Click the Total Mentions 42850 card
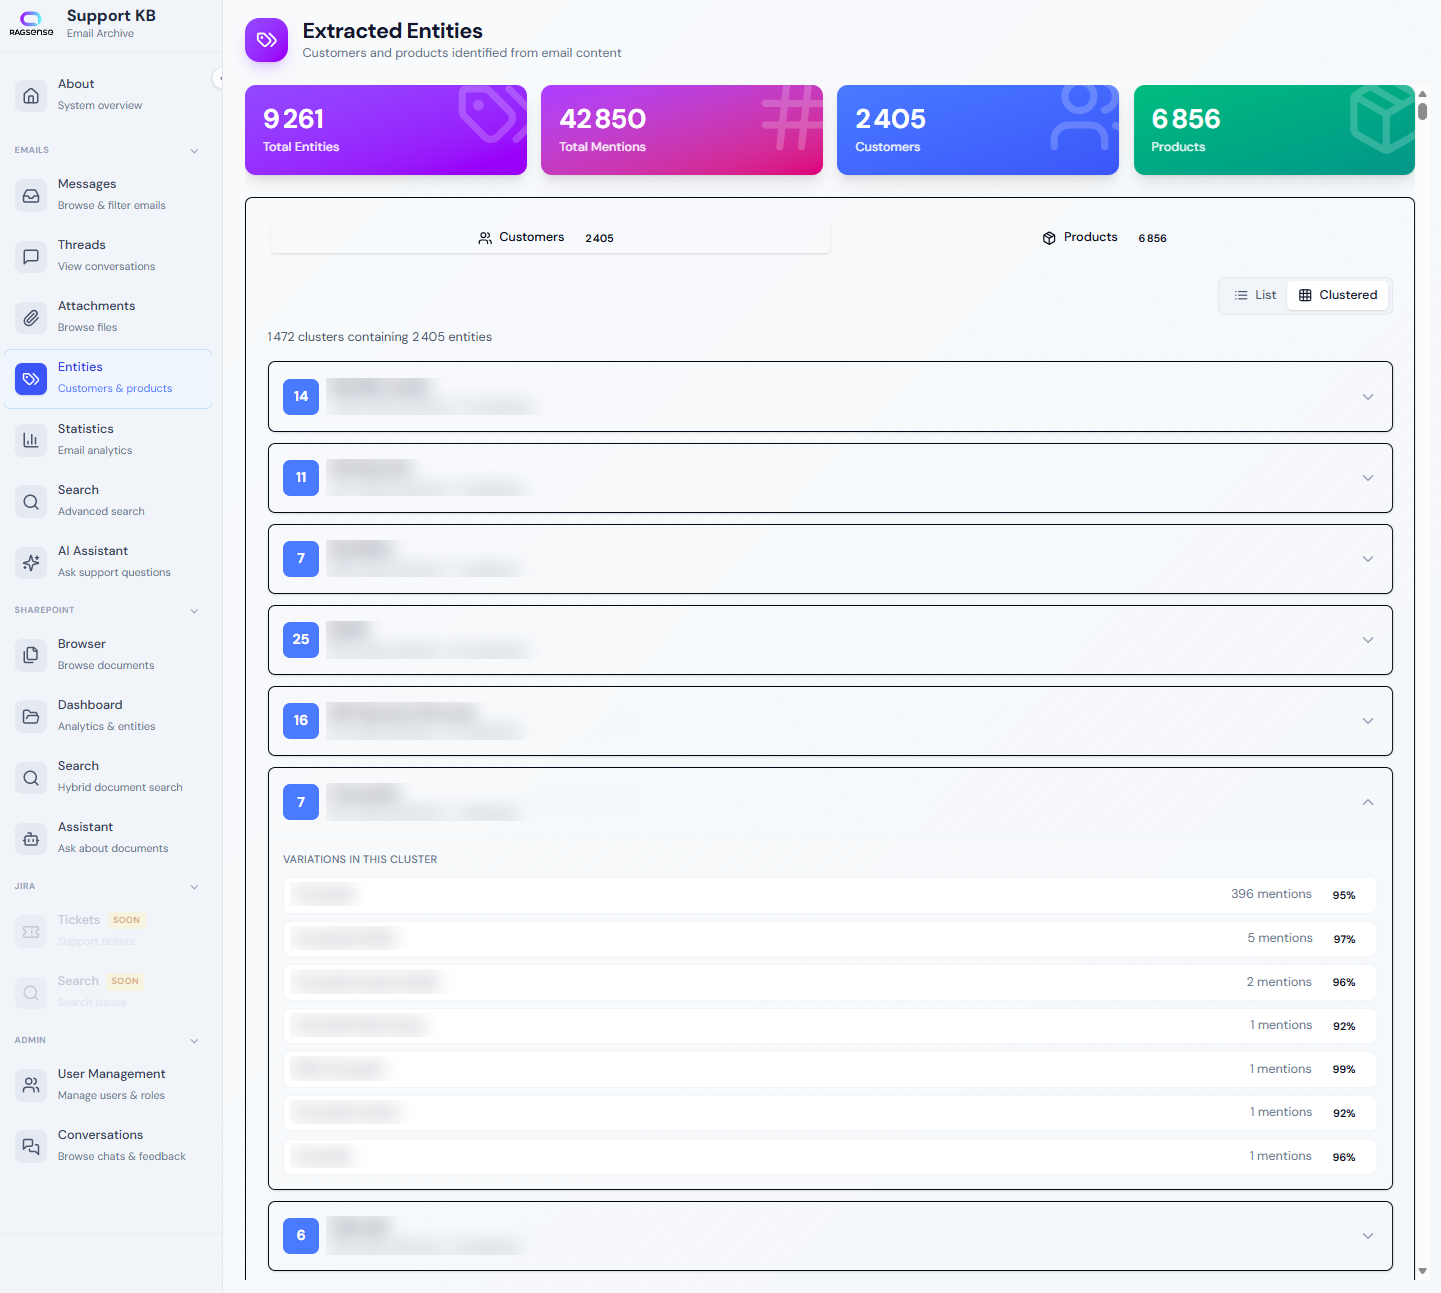The width and height of the screenshot is (1441, 1293). 682,130
